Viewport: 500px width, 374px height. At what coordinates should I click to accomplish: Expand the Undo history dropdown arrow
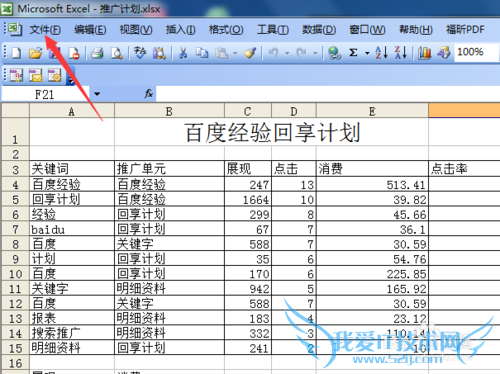pyautogui.click(x=287, y=53)
